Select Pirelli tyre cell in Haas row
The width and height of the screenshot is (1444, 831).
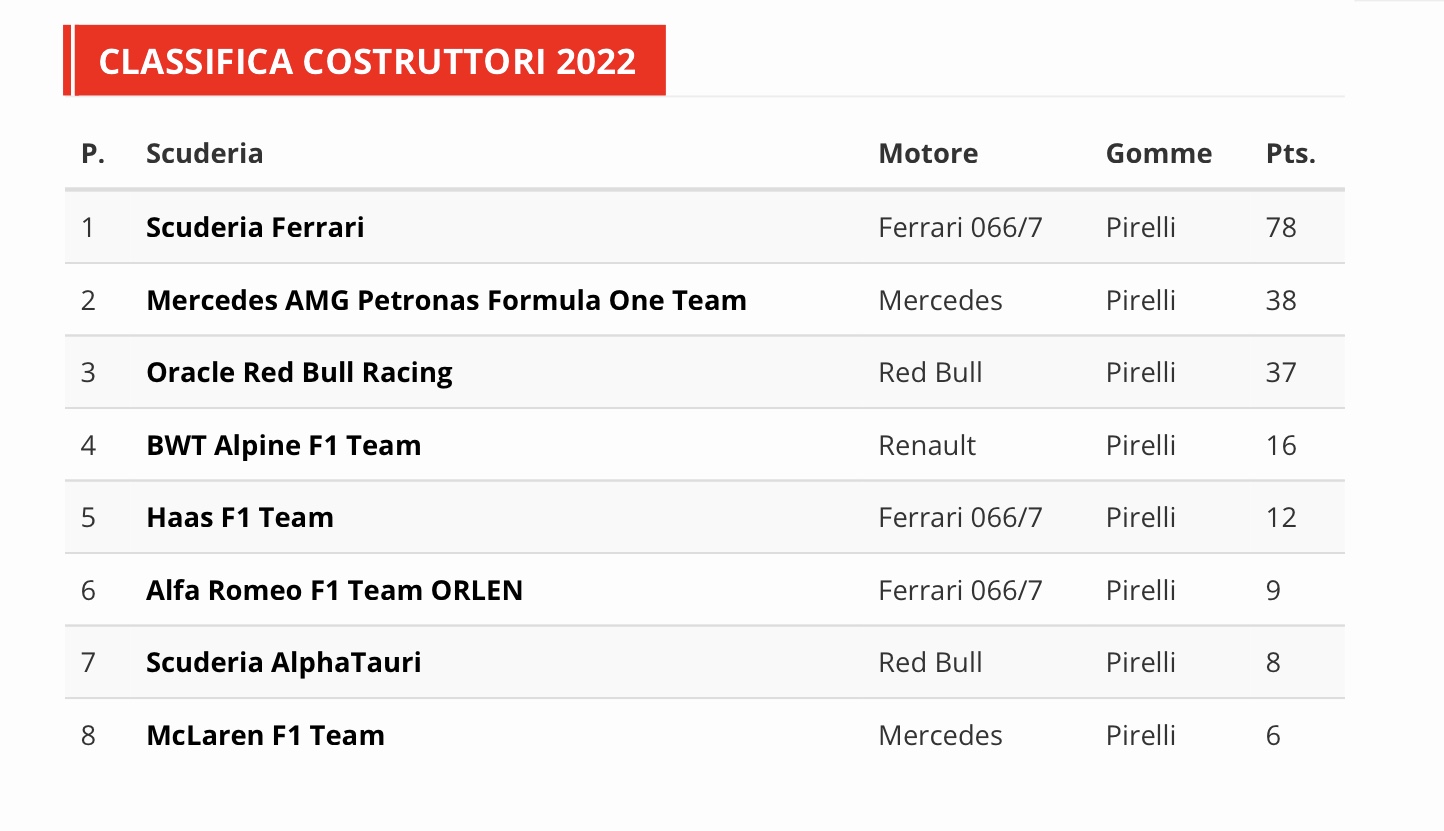[x=1140, y=517]
